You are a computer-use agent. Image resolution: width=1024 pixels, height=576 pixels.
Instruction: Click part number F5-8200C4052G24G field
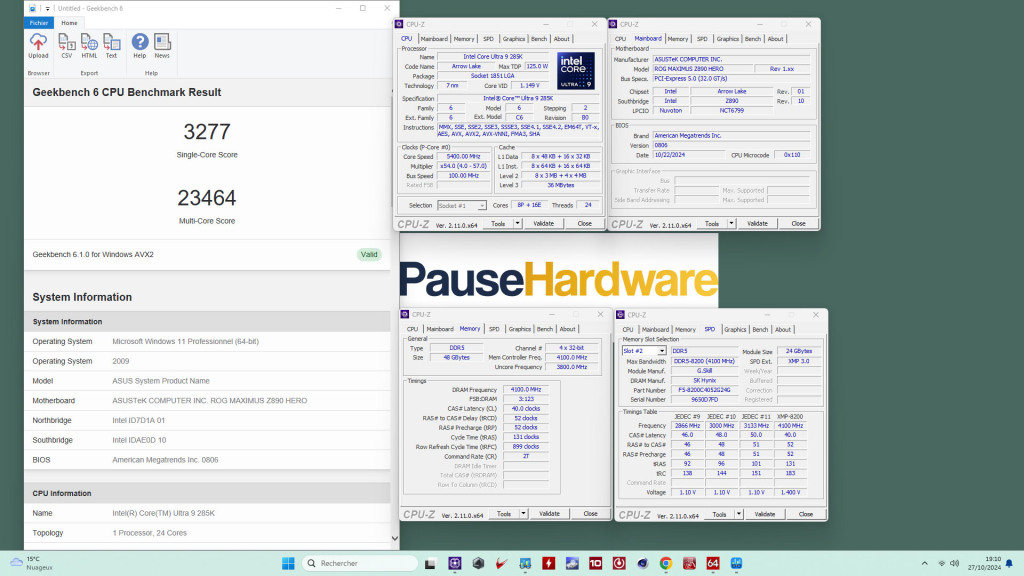(x=704, y=391)
